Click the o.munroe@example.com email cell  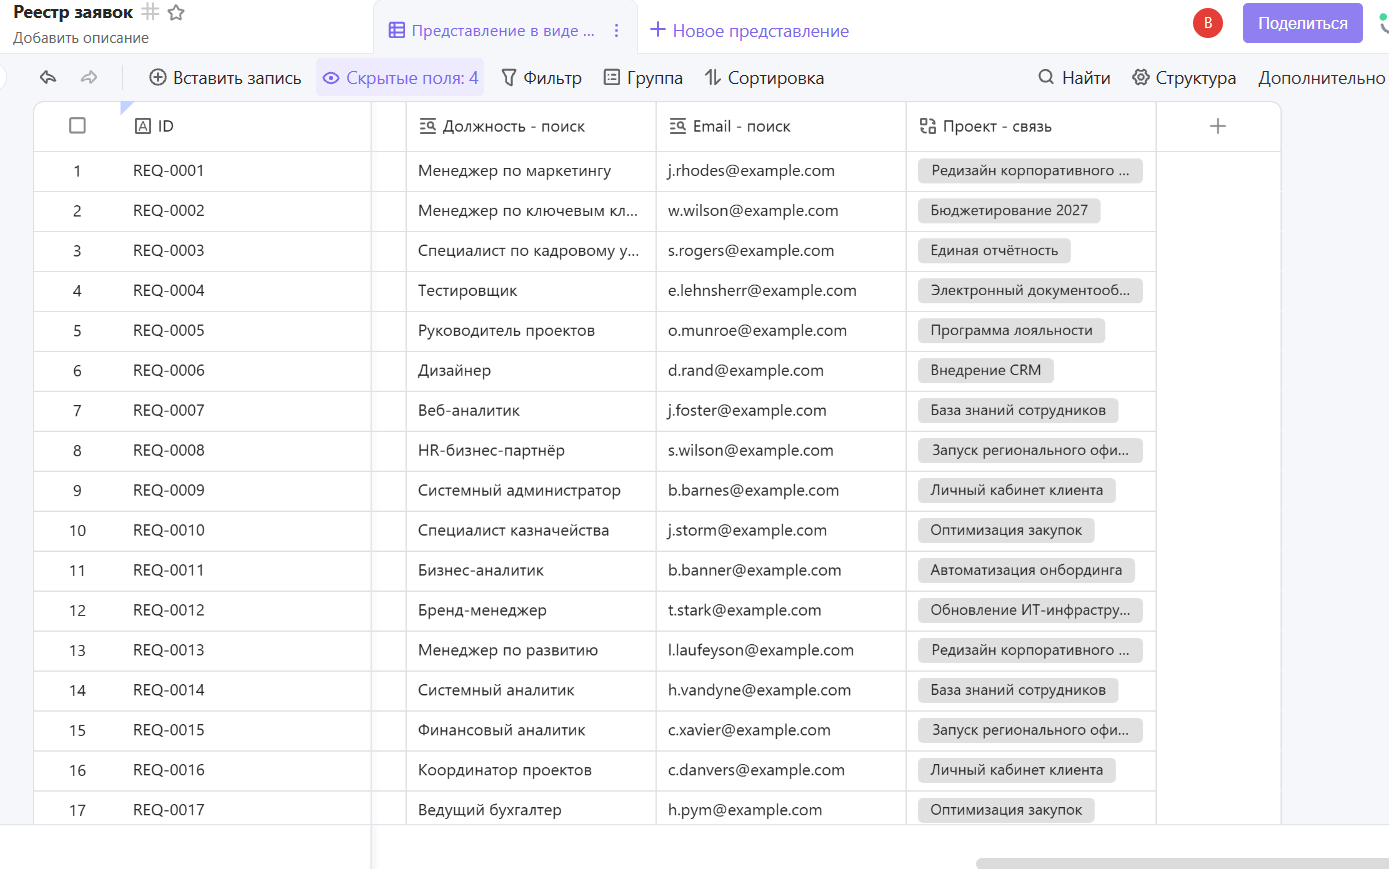click(x=780, y=331)
